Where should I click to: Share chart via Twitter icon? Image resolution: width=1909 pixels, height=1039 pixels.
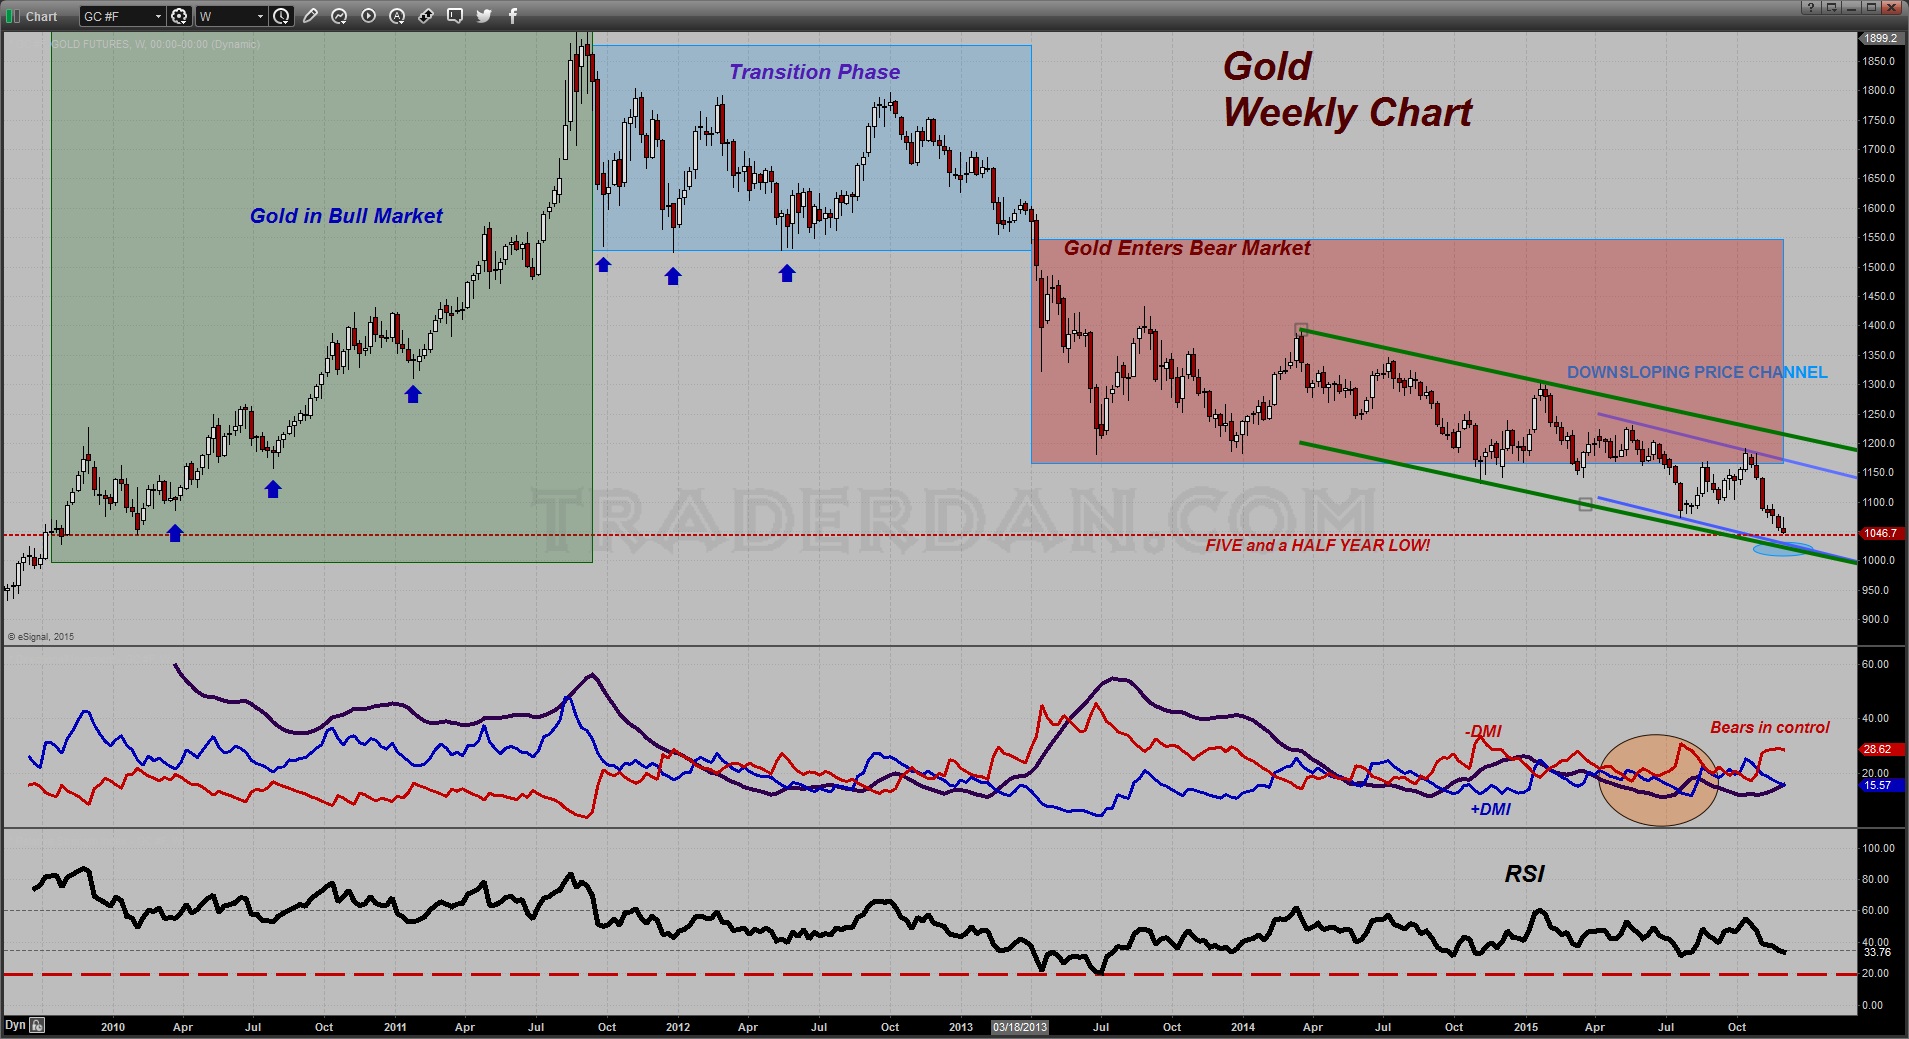click(x=484, y=16)
